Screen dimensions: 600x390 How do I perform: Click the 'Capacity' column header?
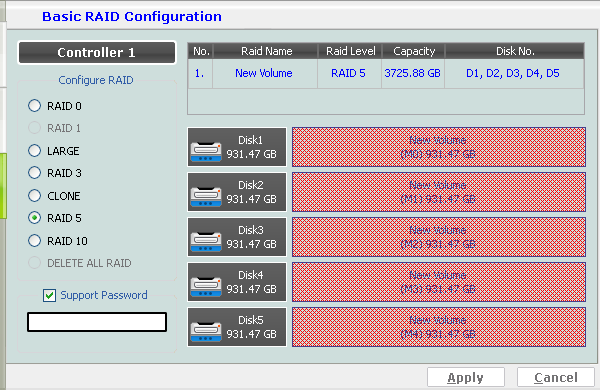click(x=414, y=51)
